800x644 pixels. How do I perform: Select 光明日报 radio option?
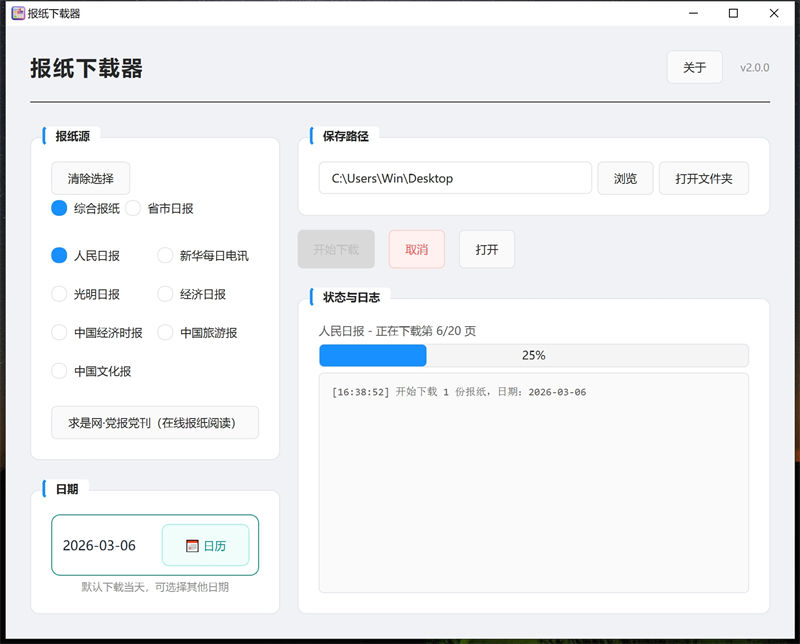tap(60, 294)
